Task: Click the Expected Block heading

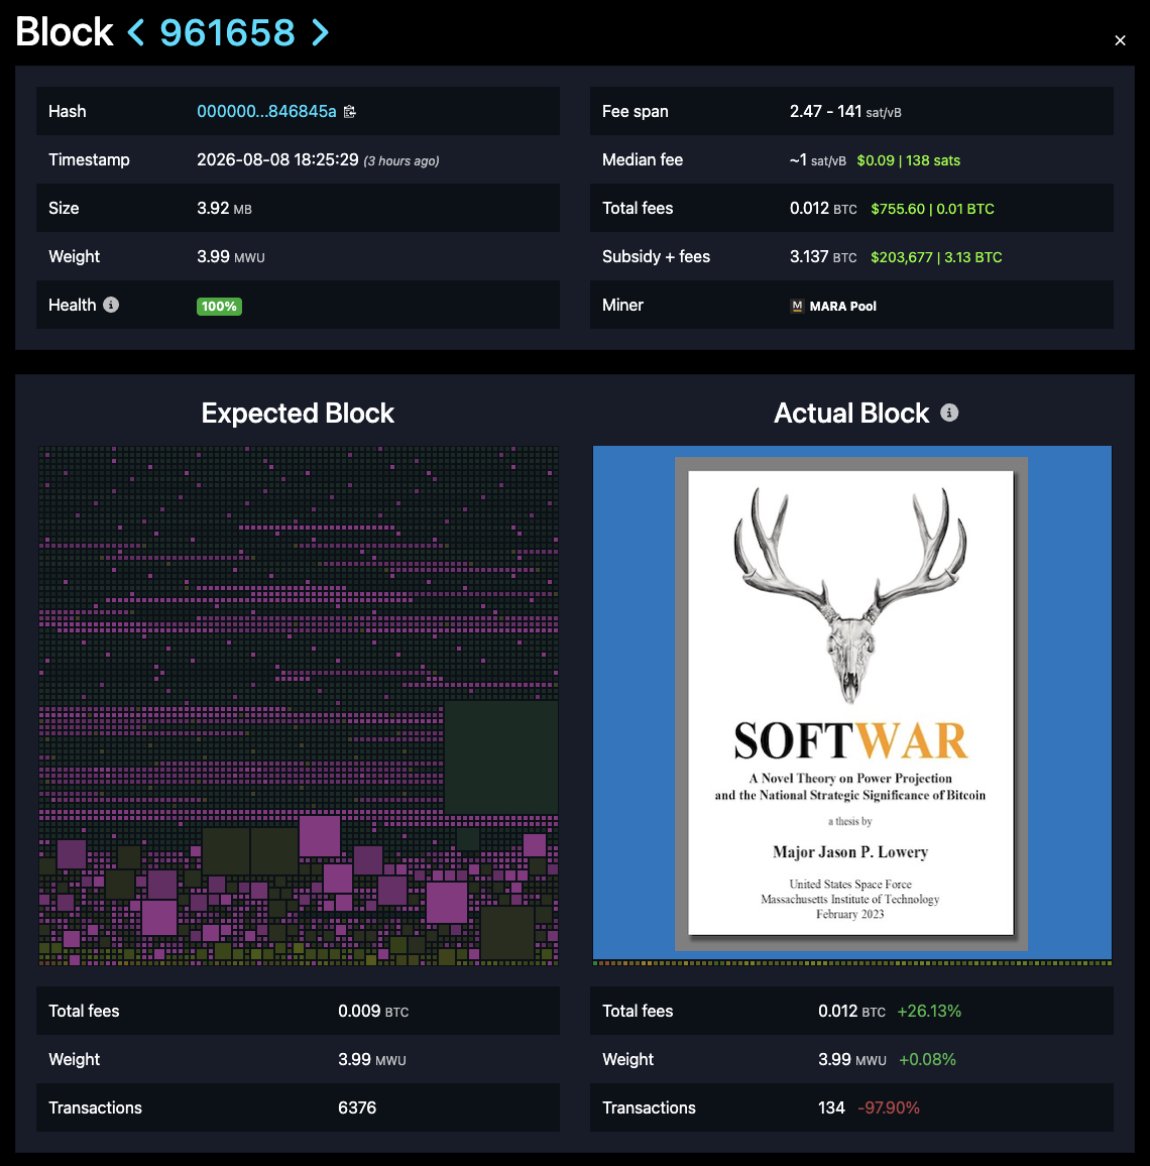Action: coord(298,413)
